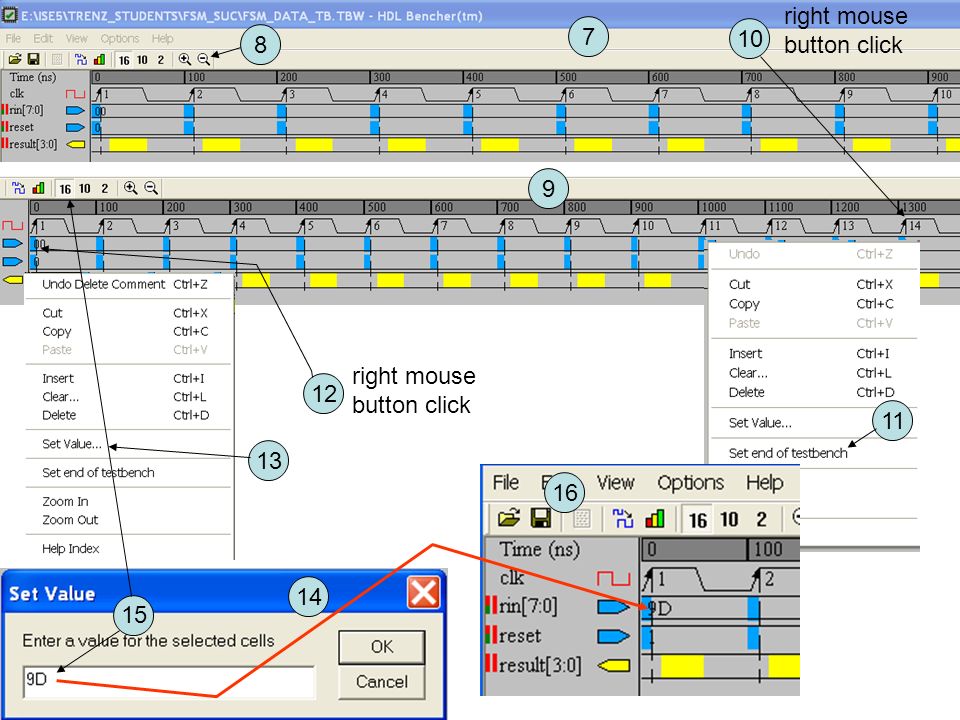This screenshot has width=960, height=720.
Task: Click the waveform icon in the enlarged bottom window
Action: click(623, 519)
